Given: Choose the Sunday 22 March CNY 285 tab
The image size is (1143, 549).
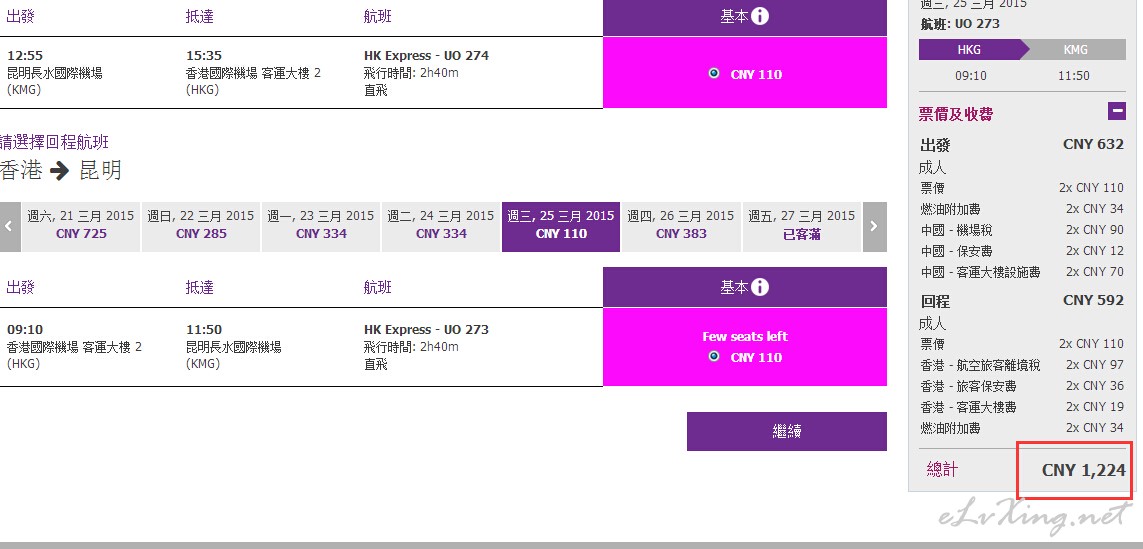Looking at the screenshot, I should pos(201,227).
